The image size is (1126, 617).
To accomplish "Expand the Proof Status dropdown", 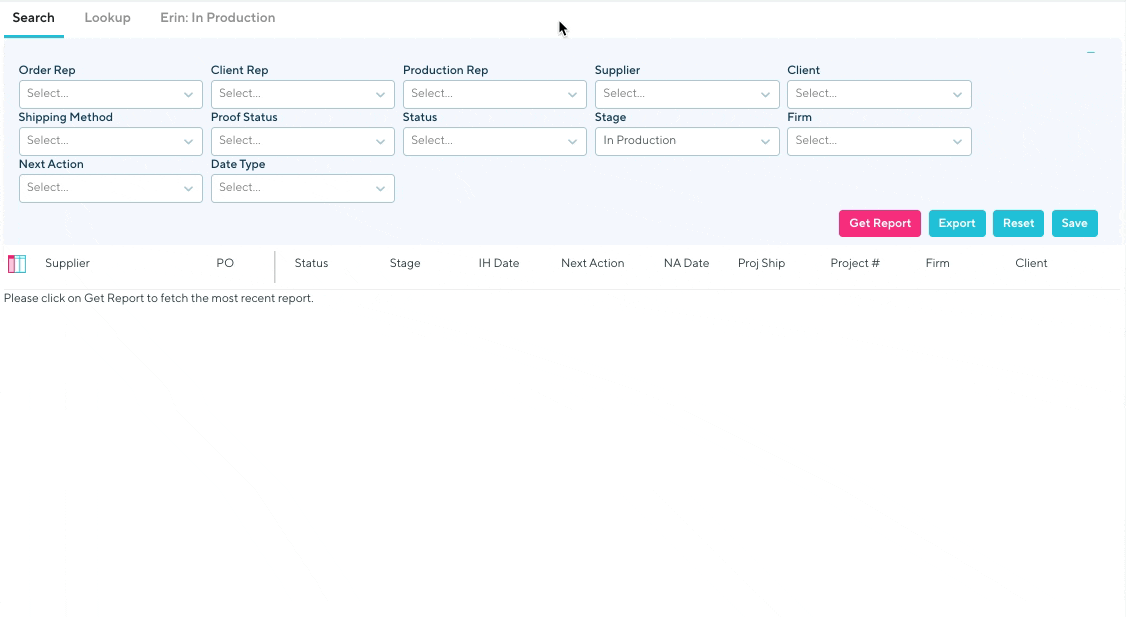I will (x=302, y=141).
